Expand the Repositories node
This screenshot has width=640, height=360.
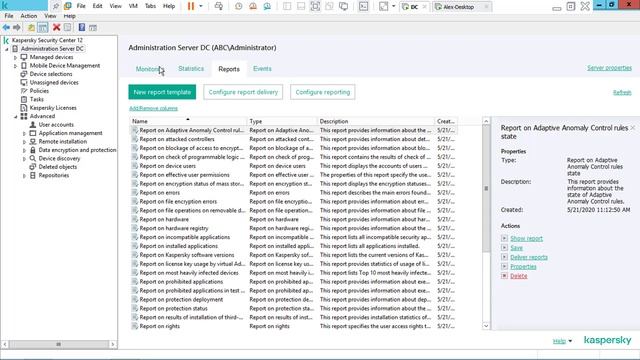coord(24,176)
